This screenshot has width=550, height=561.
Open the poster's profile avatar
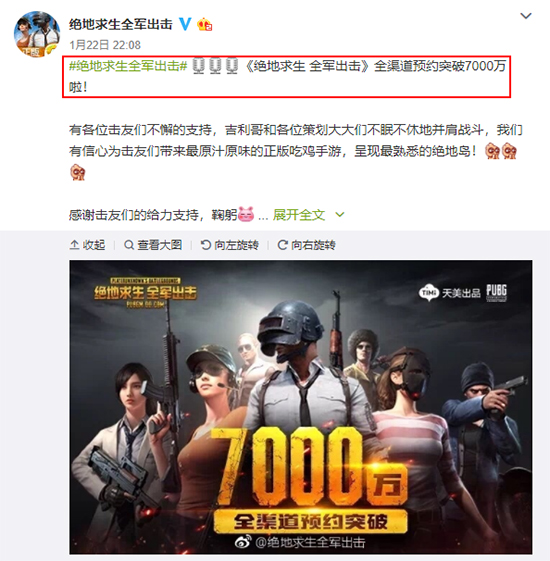pos(37,34)
